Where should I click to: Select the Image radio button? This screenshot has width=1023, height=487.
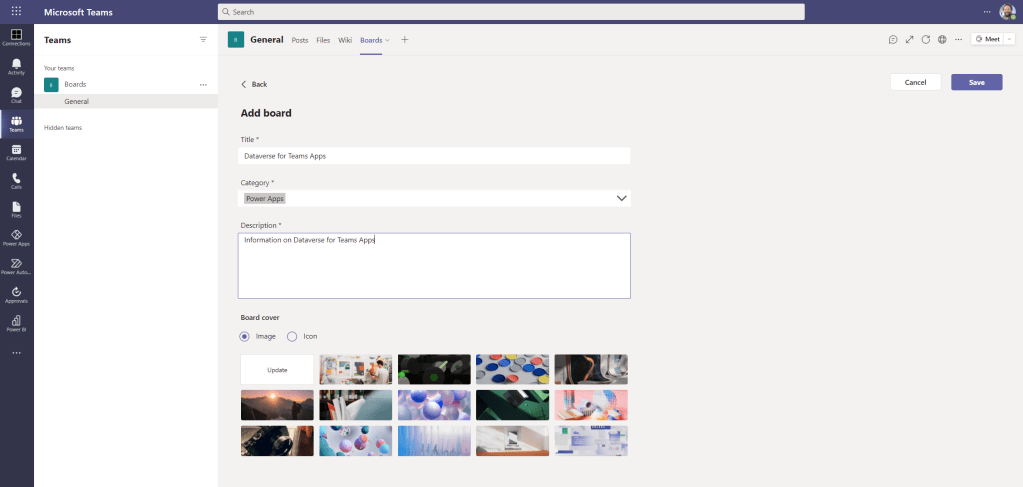(x=245, y=336)
